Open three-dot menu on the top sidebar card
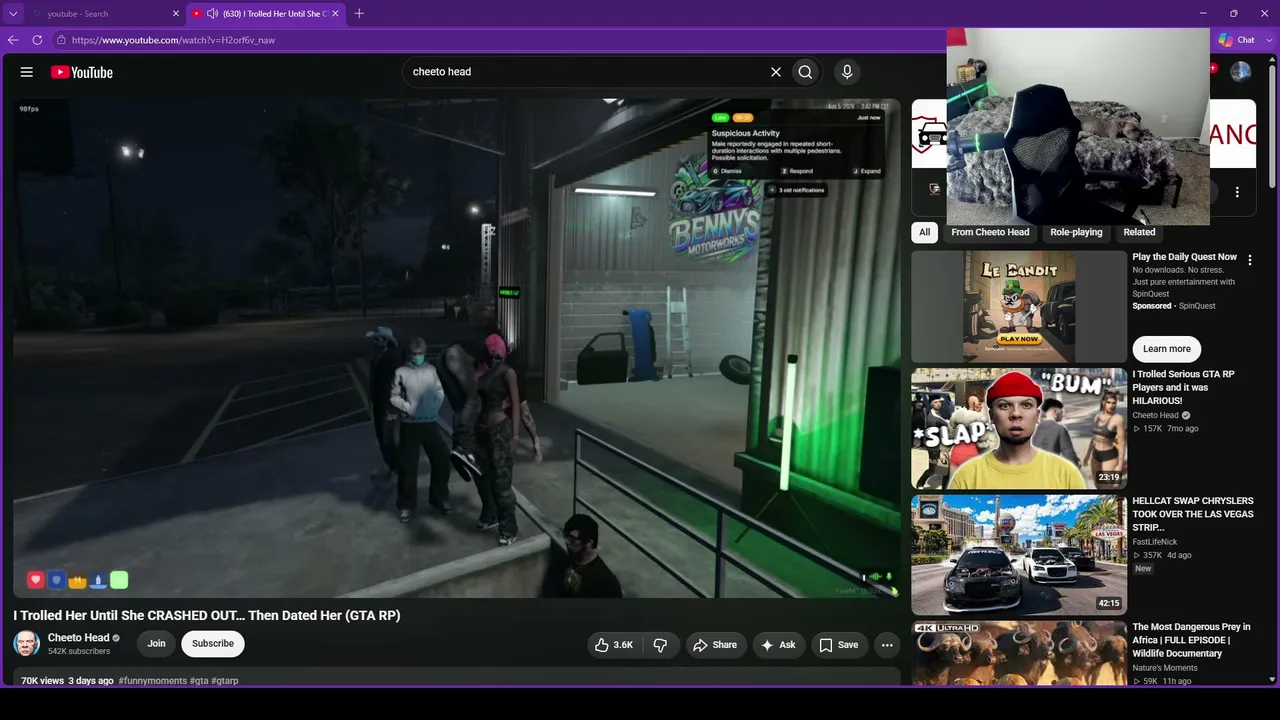 coord(1237,192)
